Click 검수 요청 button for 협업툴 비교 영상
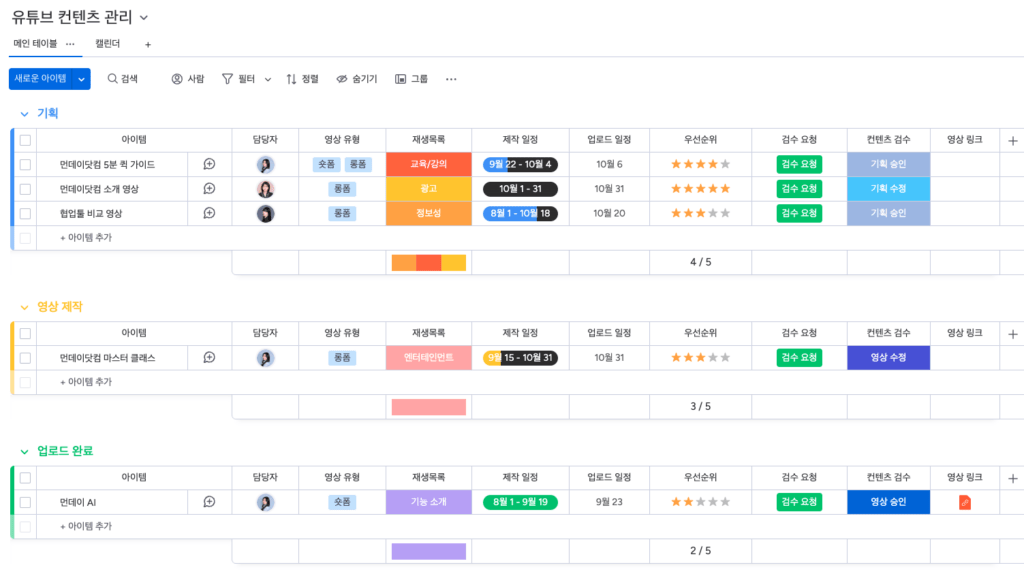This screenshot has width=1024, height=576. click(799, 213)
